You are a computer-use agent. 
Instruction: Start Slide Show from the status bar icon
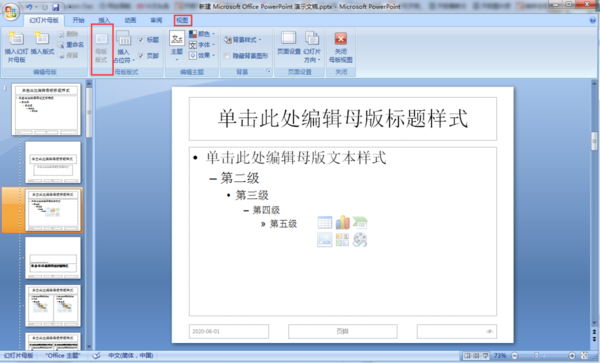(x=485, y=356)
